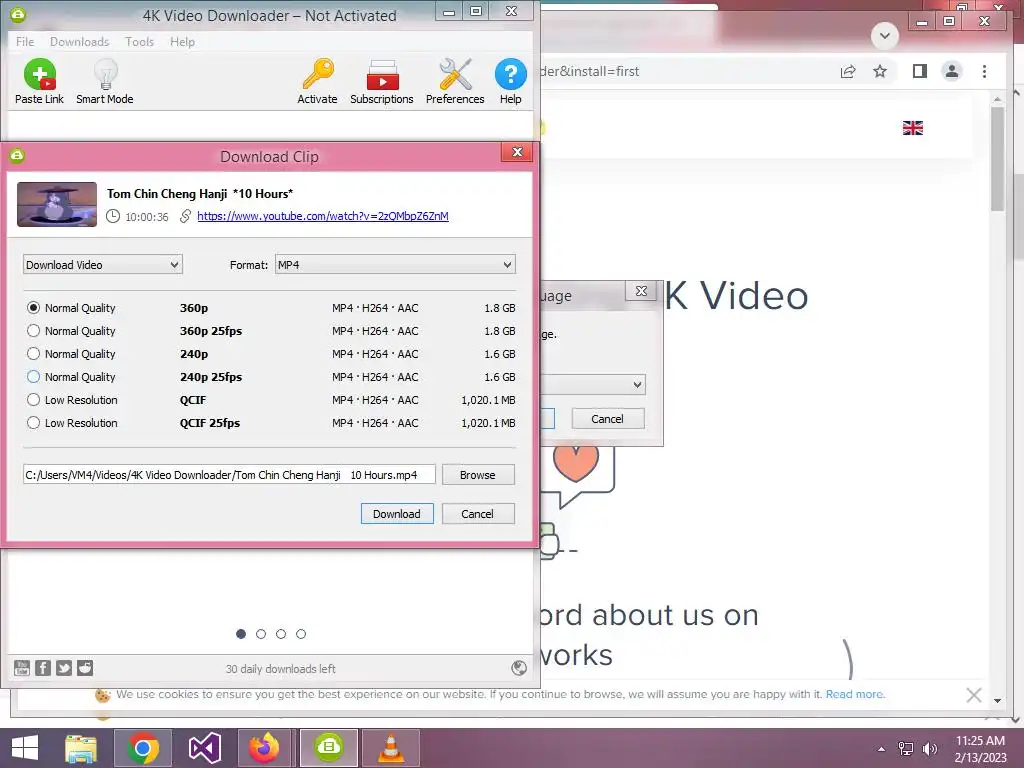Select Normal Quality 360p radio button
The width and height of the screenshot is (1024, 768).
(33, 308)
